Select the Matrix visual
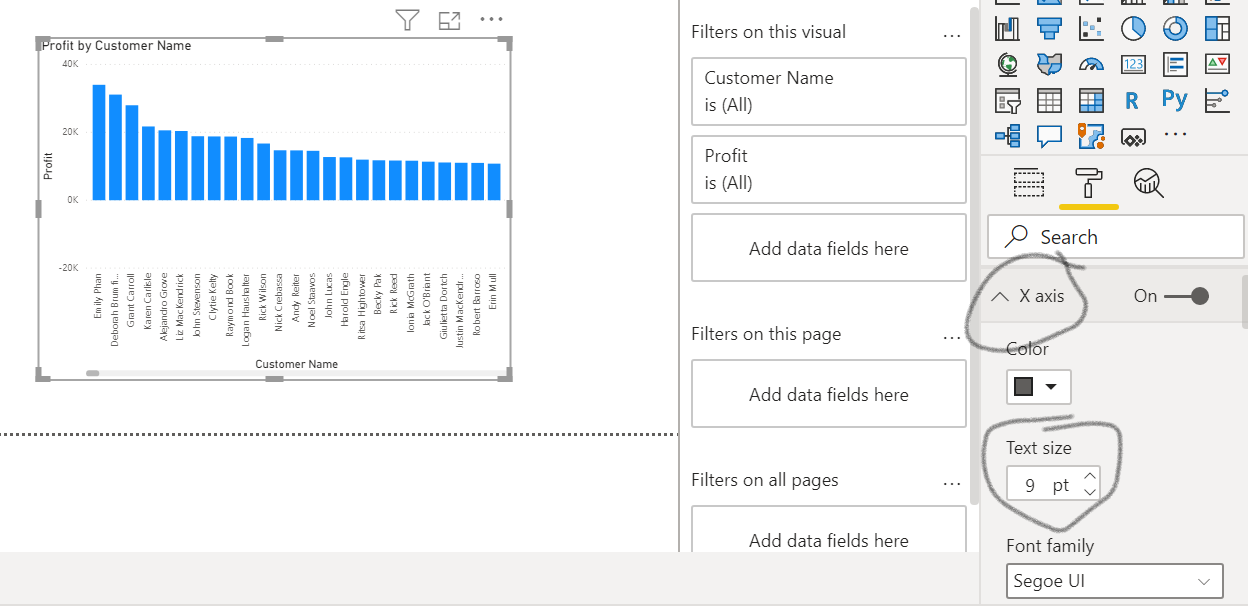1248x606 pixels. coord(1091,100)
